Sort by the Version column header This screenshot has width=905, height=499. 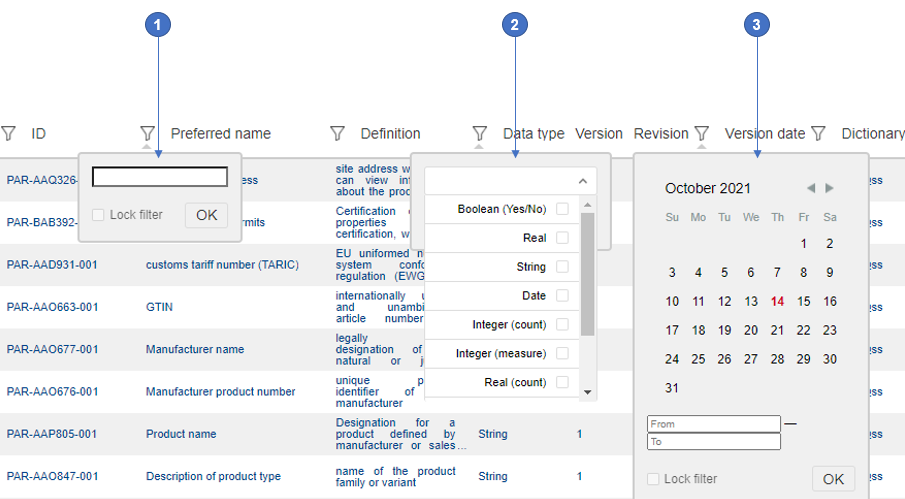tap(598, 133)
